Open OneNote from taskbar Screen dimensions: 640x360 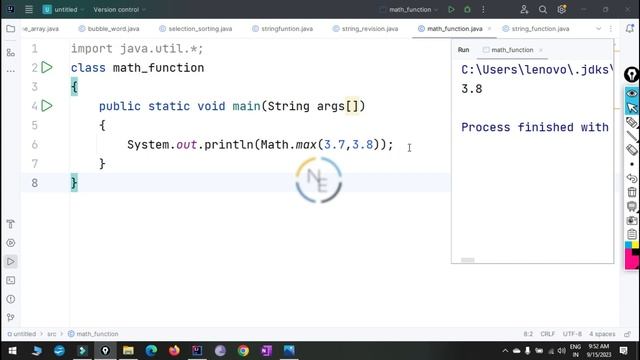click(266, 351)
